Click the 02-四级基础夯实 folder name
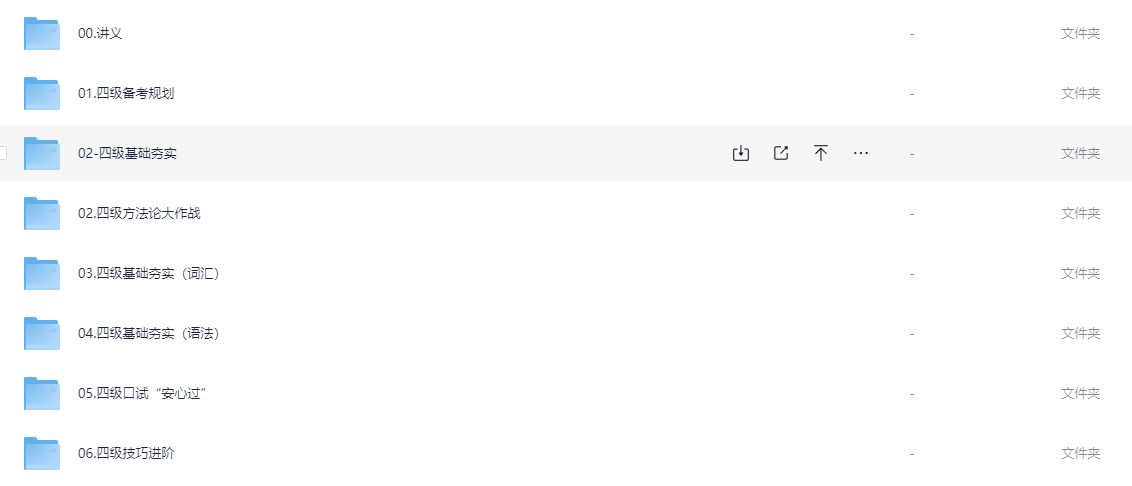This screenshot has width=1132, height=486. point(128,153)
